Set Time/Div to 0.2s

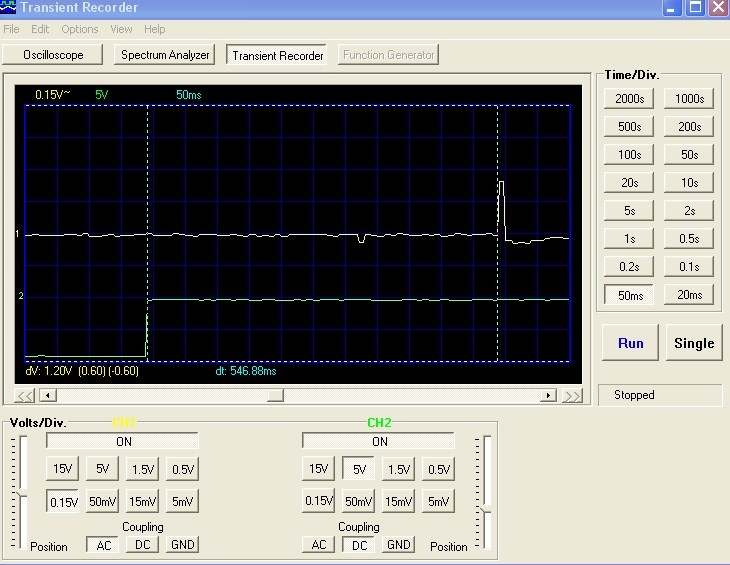point(629,267)
